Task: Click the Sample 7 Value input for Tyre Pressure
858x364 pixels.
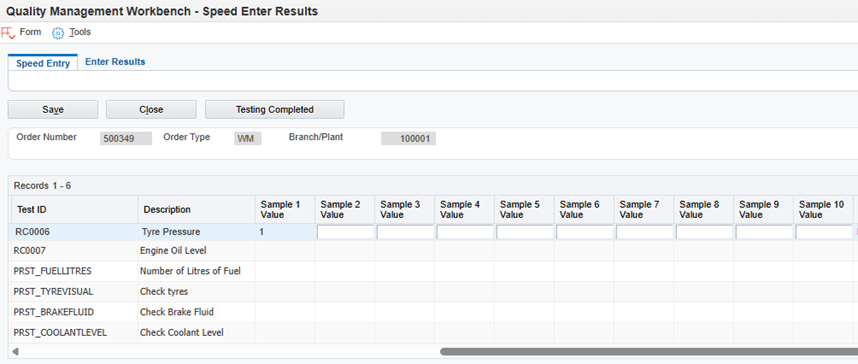Action: pyautogui.click(x=644, y=232)
